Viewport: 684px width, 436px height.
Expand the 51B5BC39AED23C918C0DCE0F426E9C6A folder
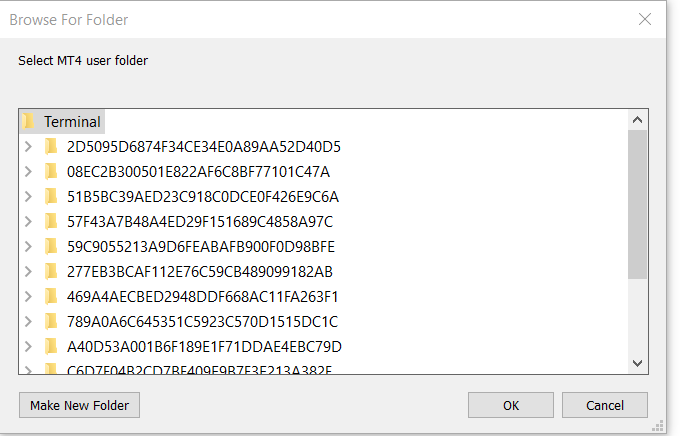coord(29,196)
